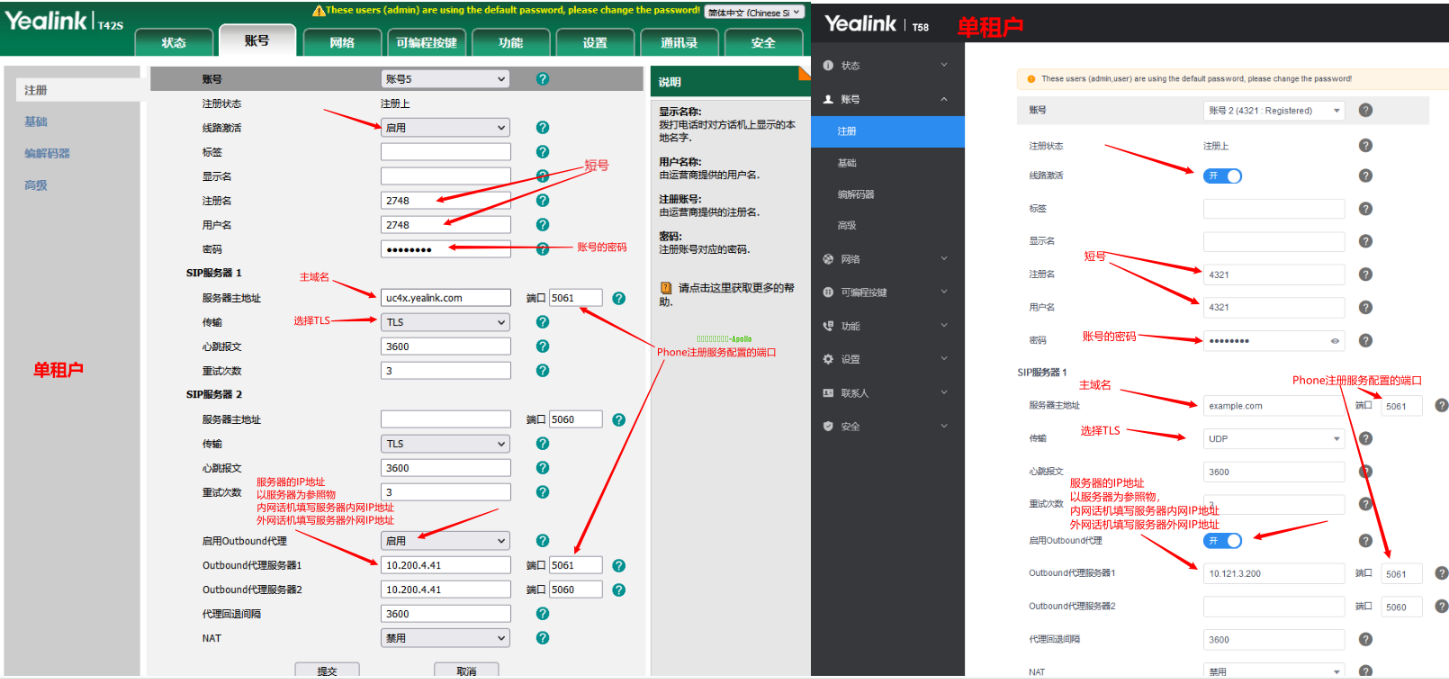Open the T42S 线路激活 启用 dropdown
This screenshot has height=679, width=1449.
click(x=445, y=128)
